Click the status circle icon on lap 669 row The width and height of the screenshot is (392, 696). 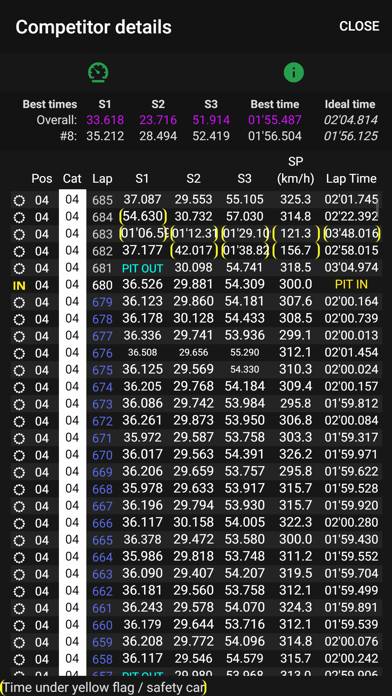[19, 472]
